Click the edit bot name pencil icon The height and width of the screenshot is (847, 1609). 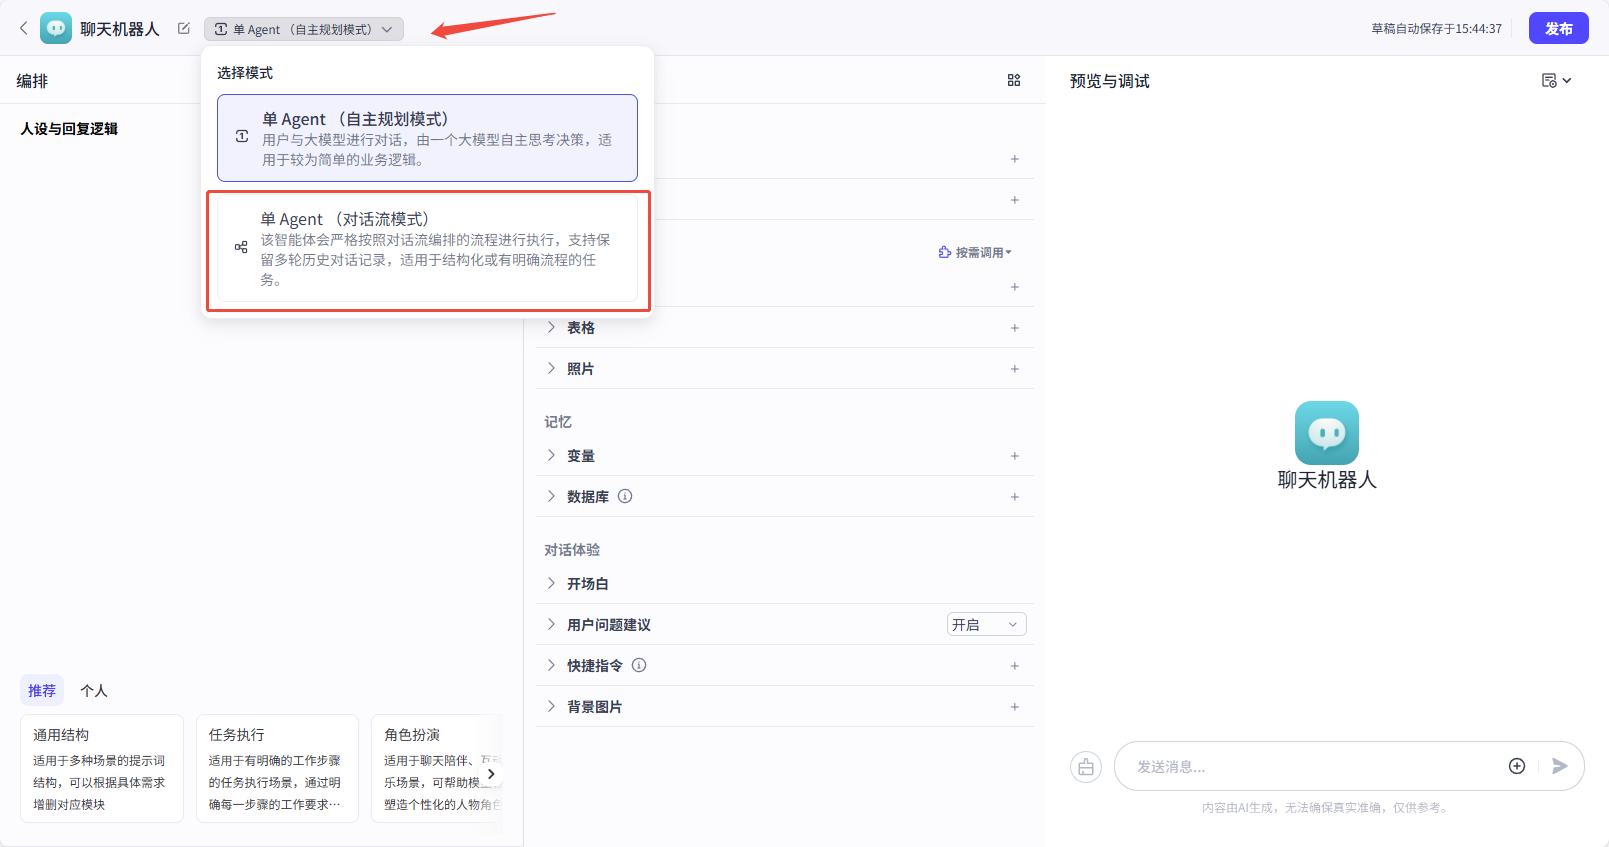184,29
